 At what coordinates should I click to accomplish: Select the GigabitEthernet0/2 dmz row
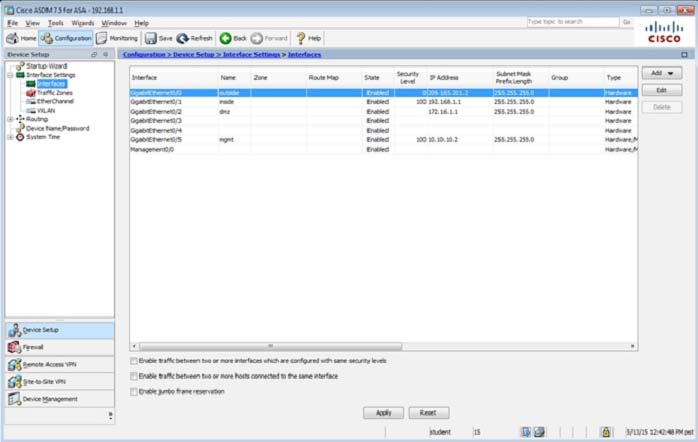pos(384,112)
